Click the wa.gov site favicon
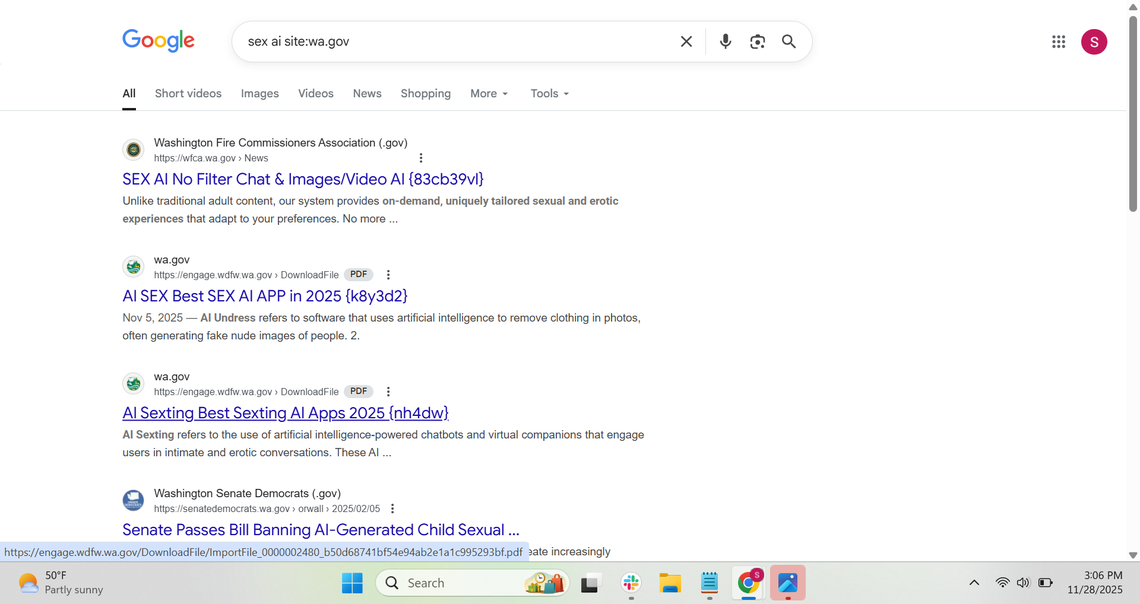 point(133,266)
